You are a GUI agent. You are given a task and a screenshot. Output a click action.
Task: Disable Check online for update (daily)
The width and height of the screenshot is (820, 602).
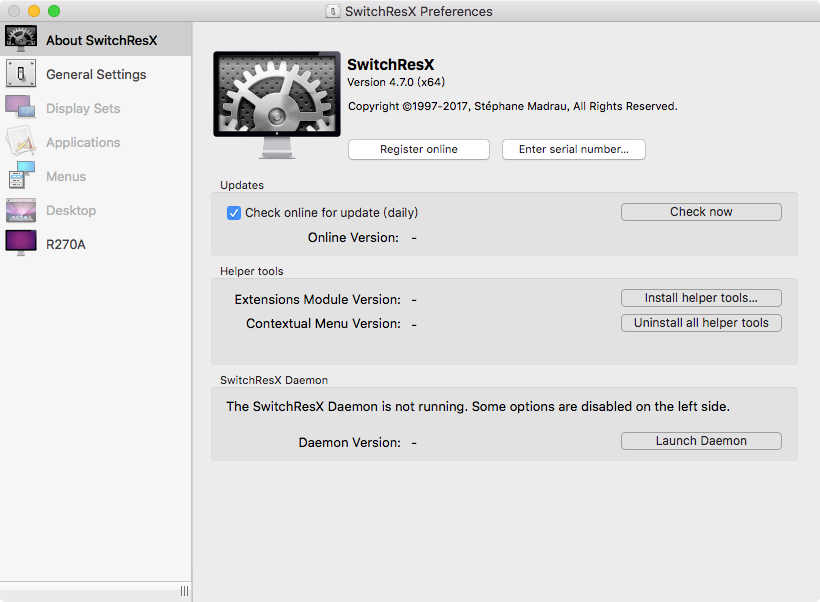(x=234, y=213)
